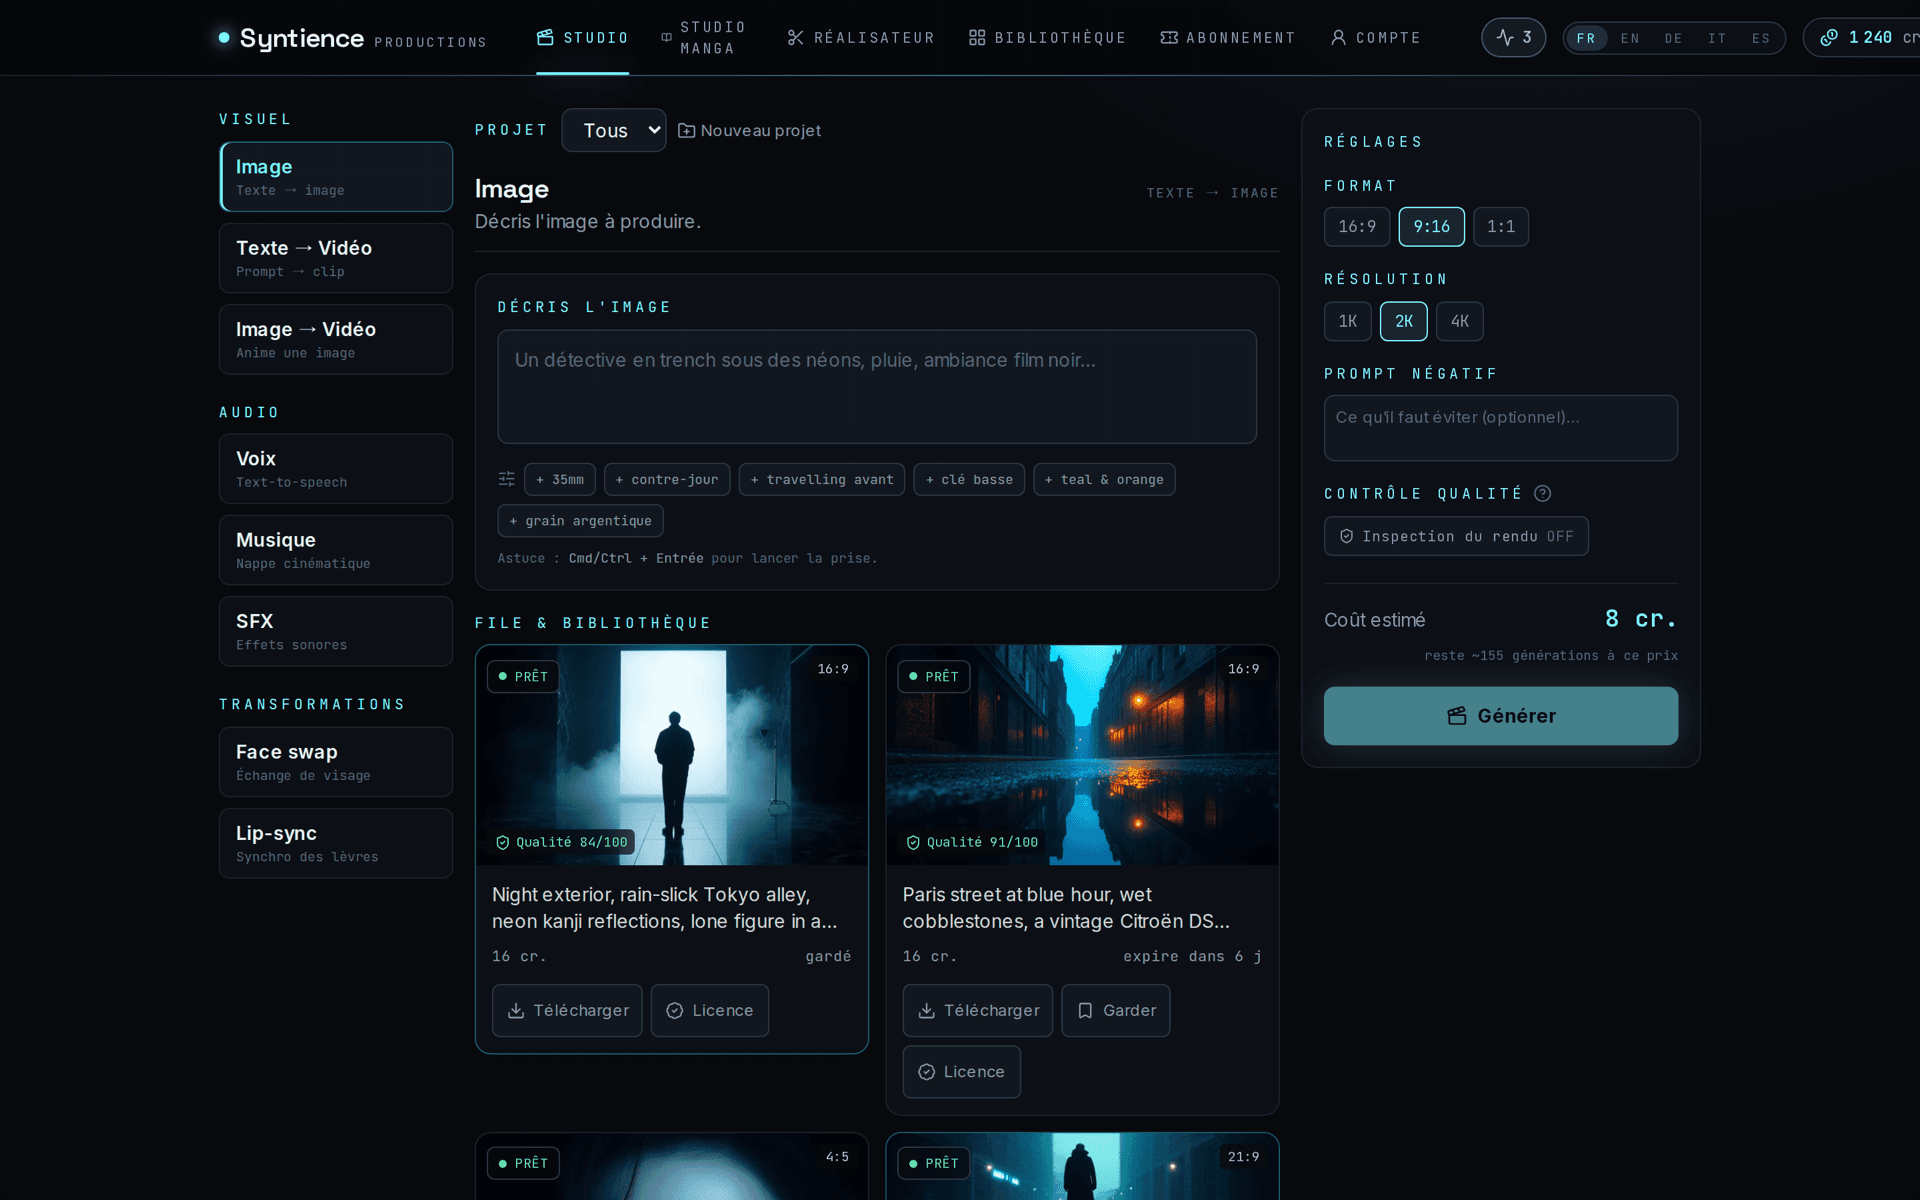Click license icon on Paris street card
The height and width of the screenshot is (1200, 1920).
927,1072
